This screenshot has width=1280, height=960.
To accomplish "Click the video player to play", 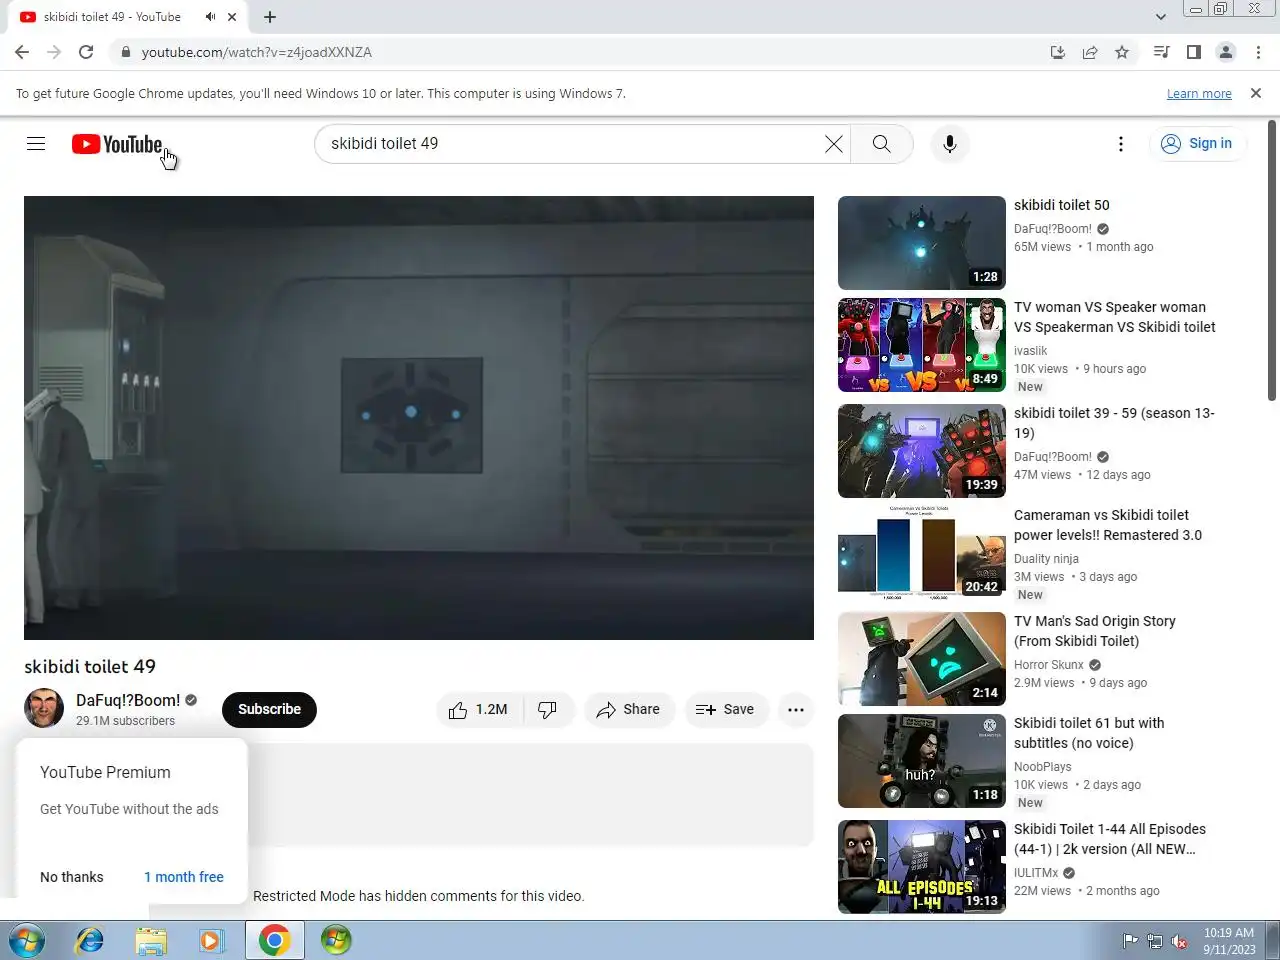I will pyautogui.click(x=419, y=418).
